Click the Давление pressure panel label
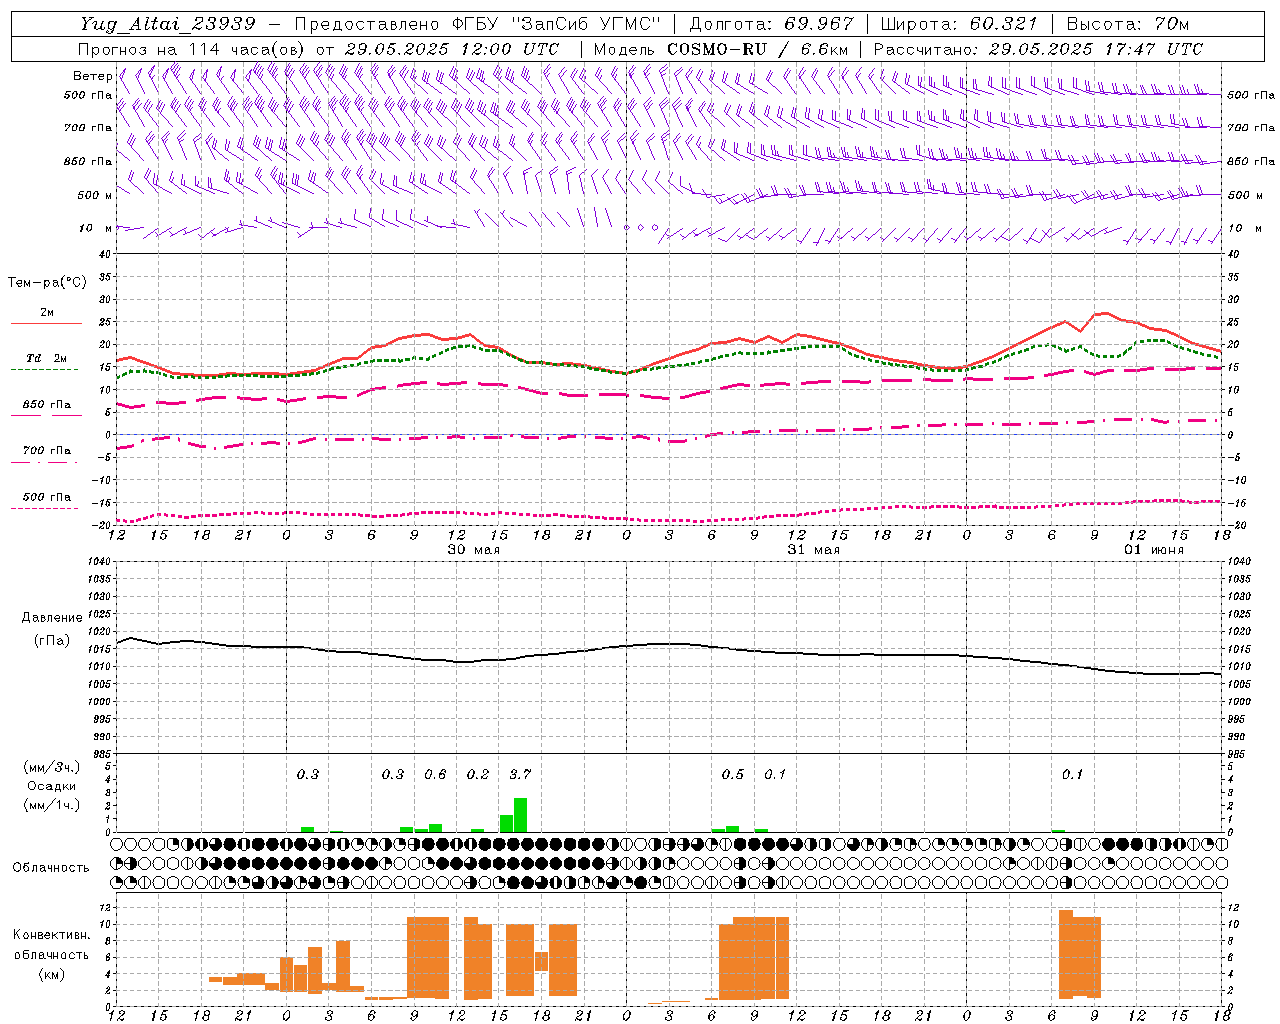The width and height of the screenshot is (1280, 1024). pos(52,618)
